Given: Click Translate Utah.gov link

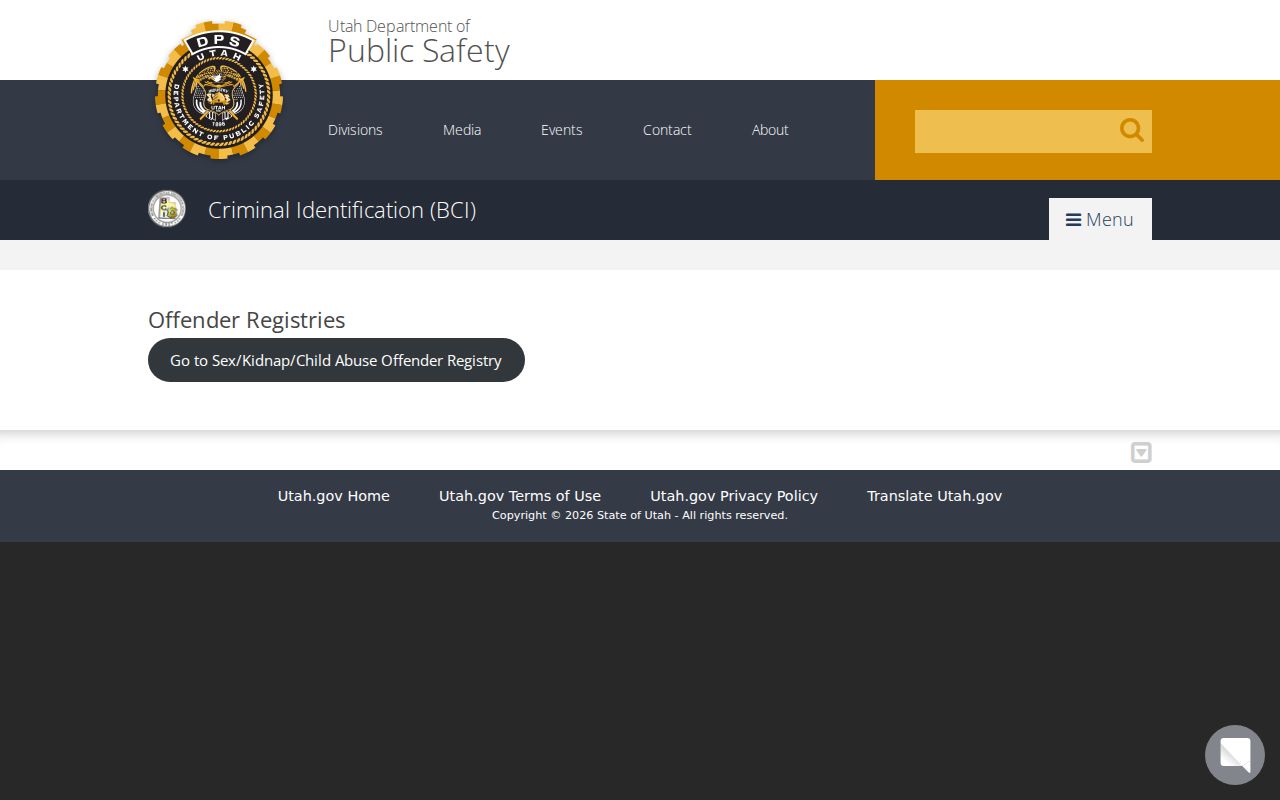Looking at the screenshot, I should coord(934,496).
